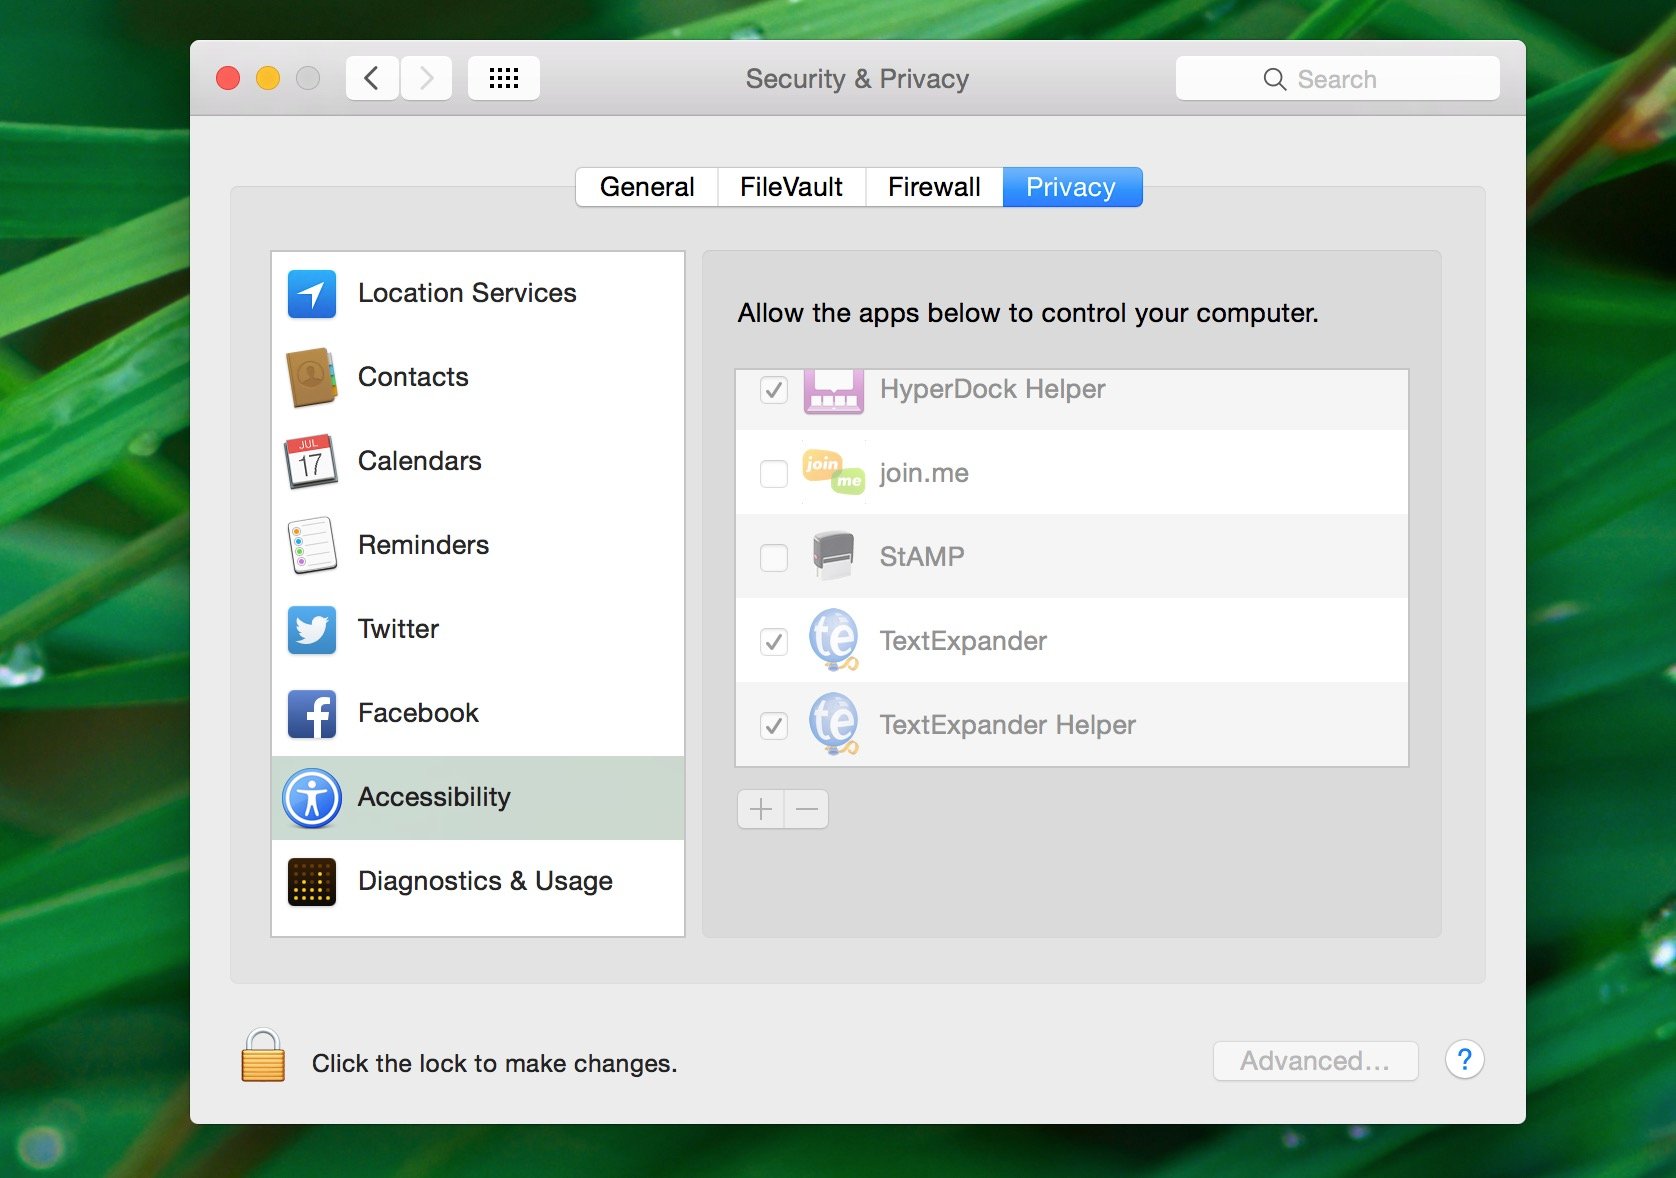Image resolution: width=1676 pixels, height=1178 pixels.
Task: Select Contacts label in sidebar
Action: coord(413,377)
